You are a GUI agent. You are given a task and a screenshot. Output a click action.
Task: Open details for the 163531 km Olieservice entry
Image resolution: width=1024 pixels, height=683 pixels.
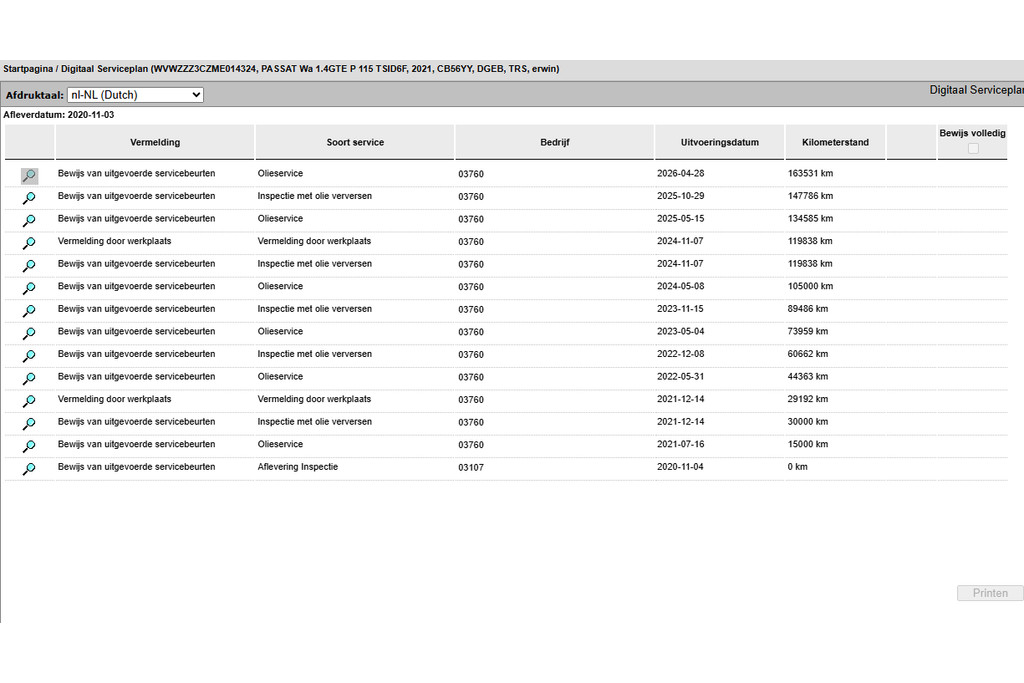[x=29, y=175]
